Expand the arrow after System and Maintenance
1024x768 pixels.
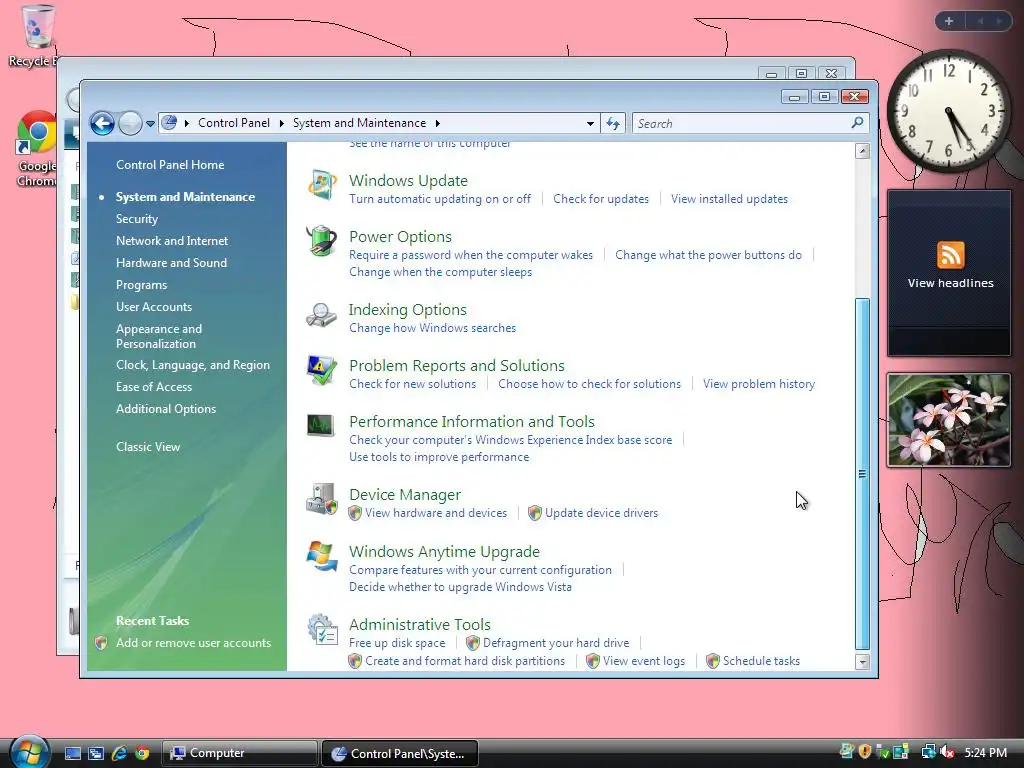(x=438, y=123)
